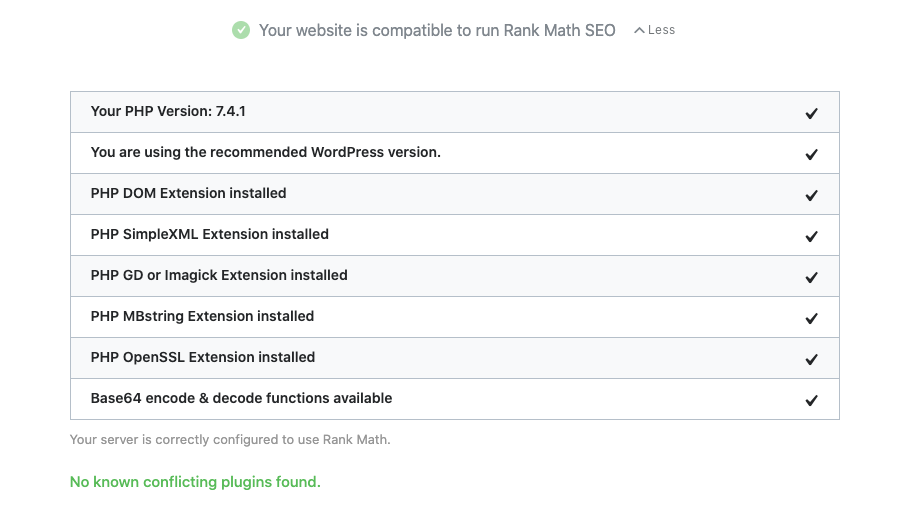Viewport: 900px width, 525px height.
Task: Click the website compatible with Rank Math heading
Action: (x=439, y=30)
